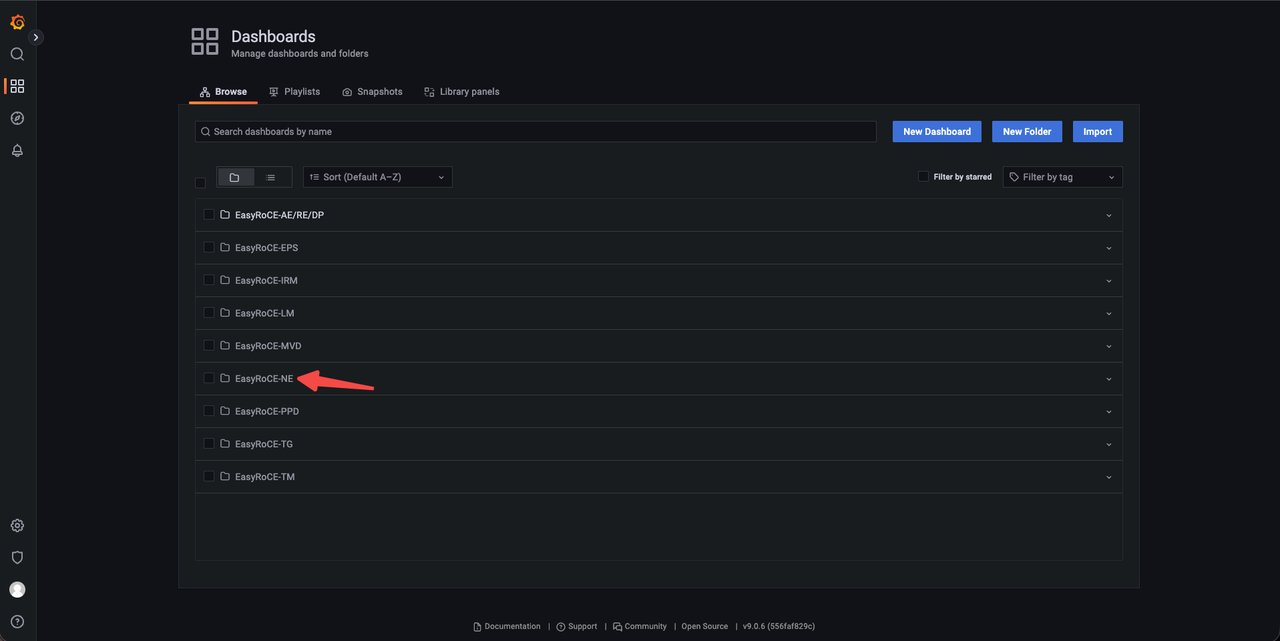Click the Search dashboards by name field

pyautogui.click(x=536, y=132)
